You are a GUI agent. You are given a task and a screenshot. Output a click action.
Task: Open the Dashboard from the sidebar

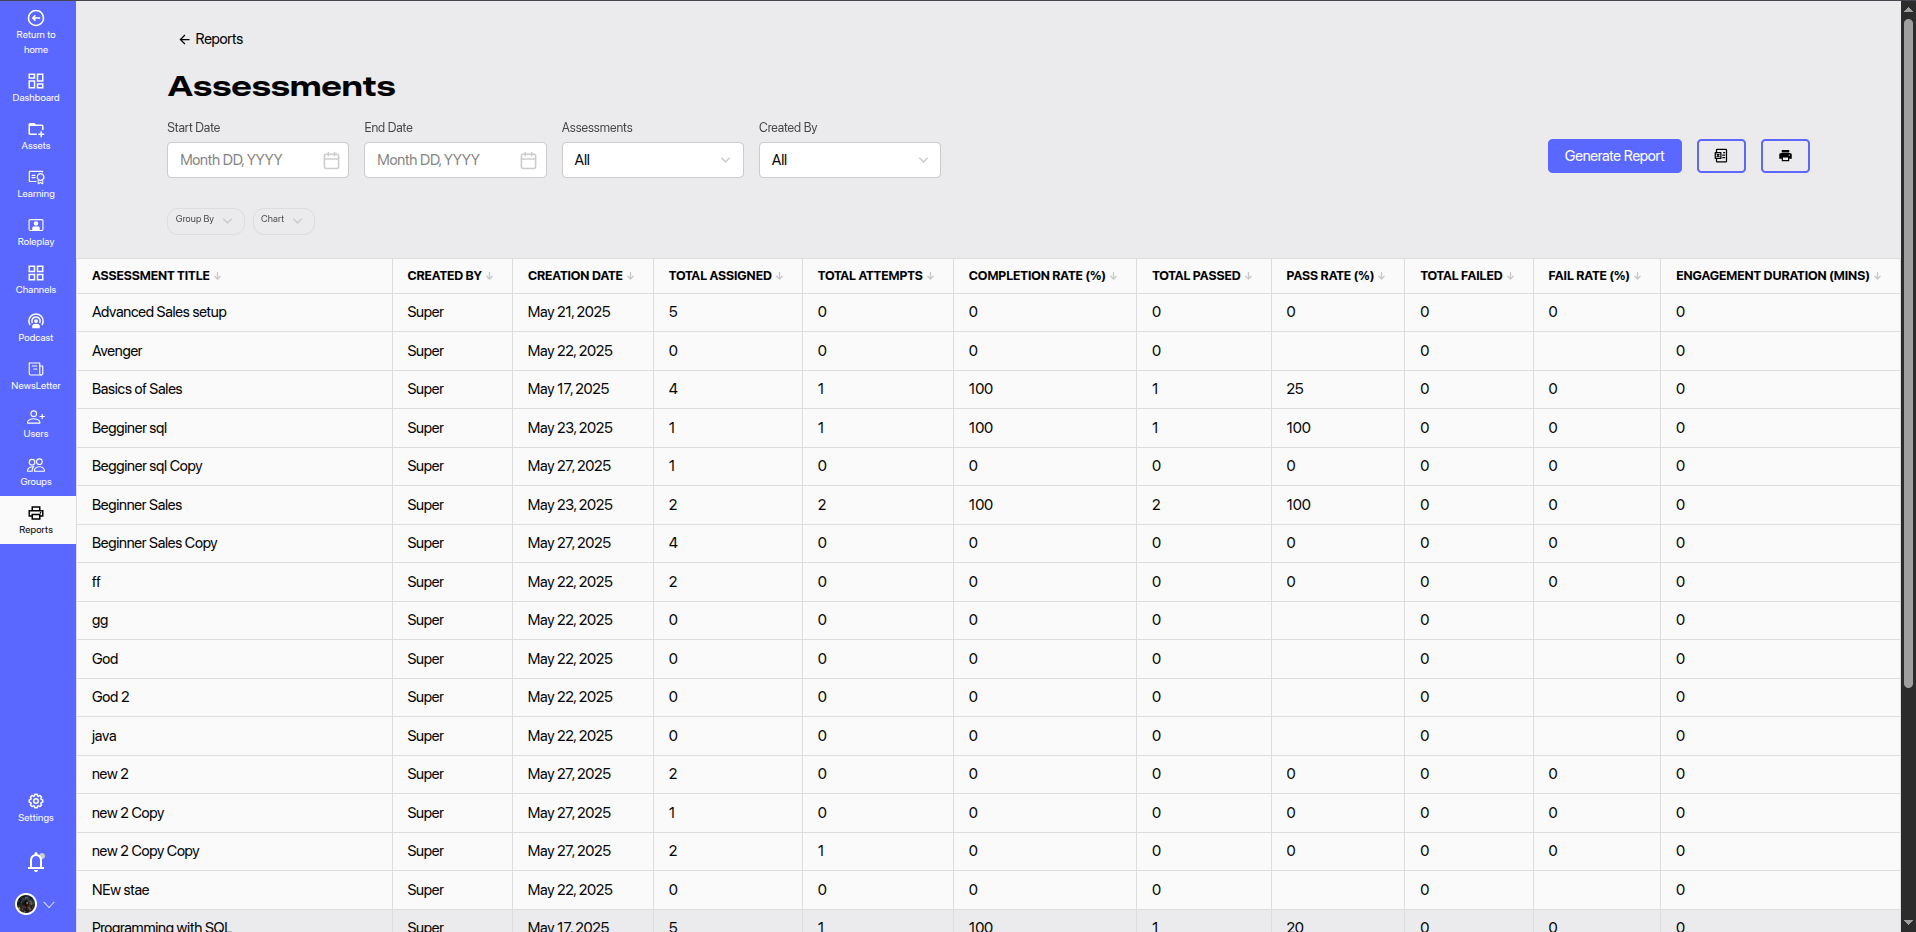coord(36,88)
